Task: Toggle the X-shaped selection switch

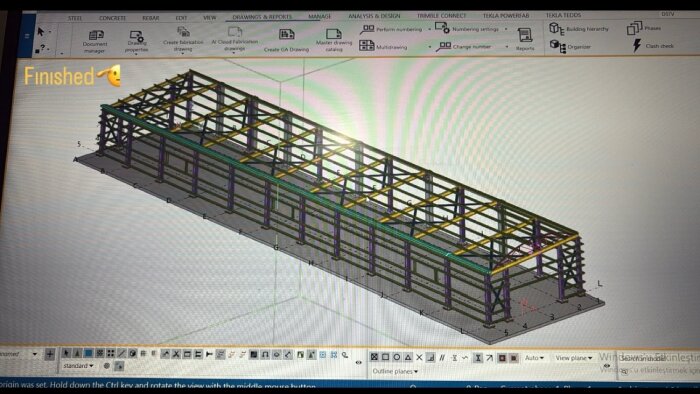Action: [176, 354]
